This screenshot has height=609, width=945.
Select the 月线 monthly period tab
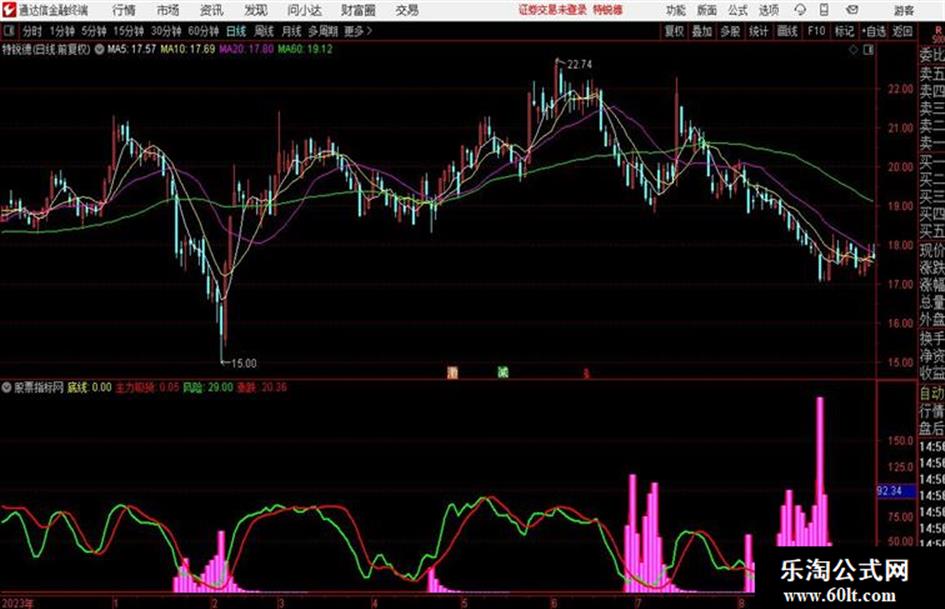coord(292,31)
